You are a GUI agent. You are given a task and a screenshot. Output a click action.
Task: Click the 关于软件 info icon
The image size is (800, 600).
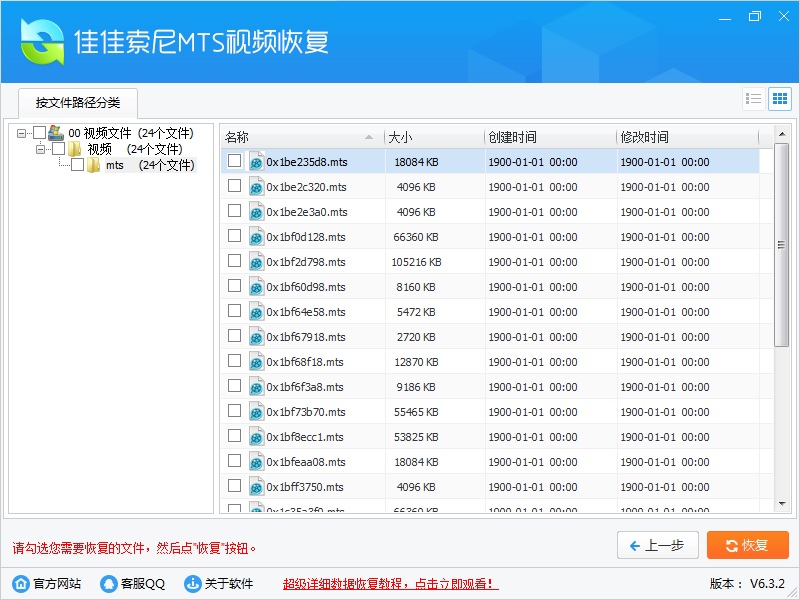193,584
